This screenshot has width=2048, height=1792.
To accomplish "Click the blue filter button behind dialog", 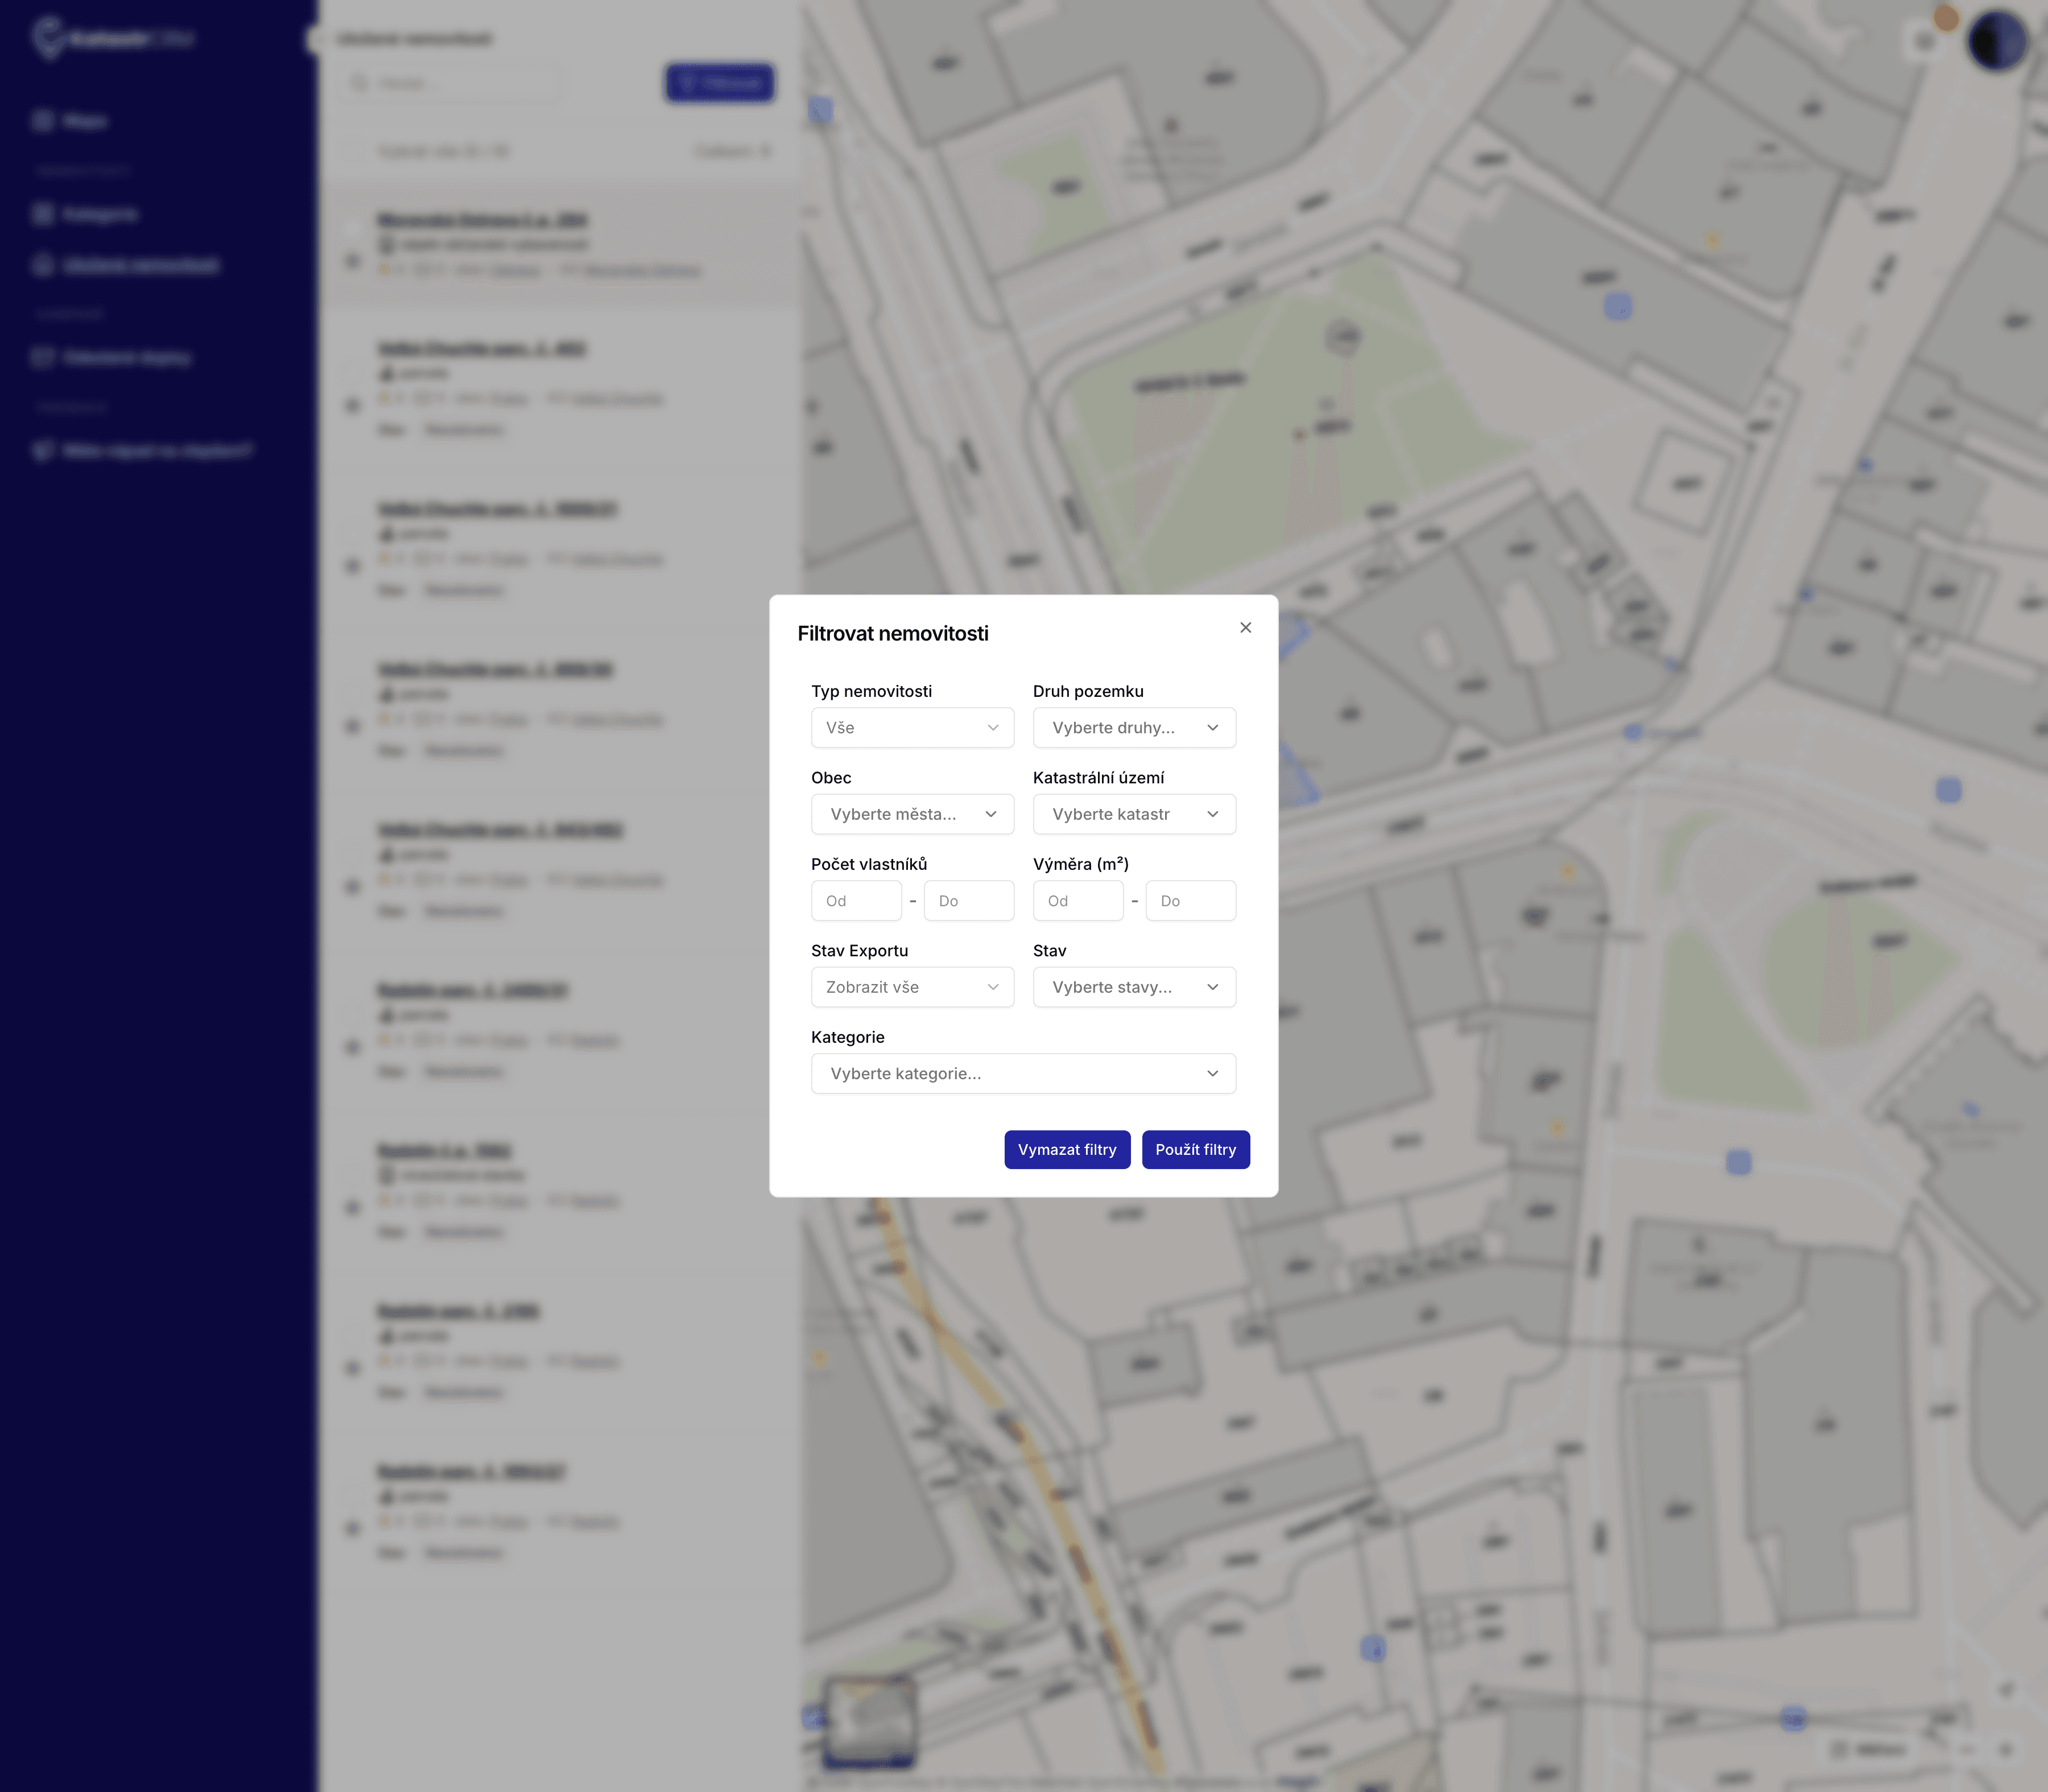I will click(x=720, y=83).
